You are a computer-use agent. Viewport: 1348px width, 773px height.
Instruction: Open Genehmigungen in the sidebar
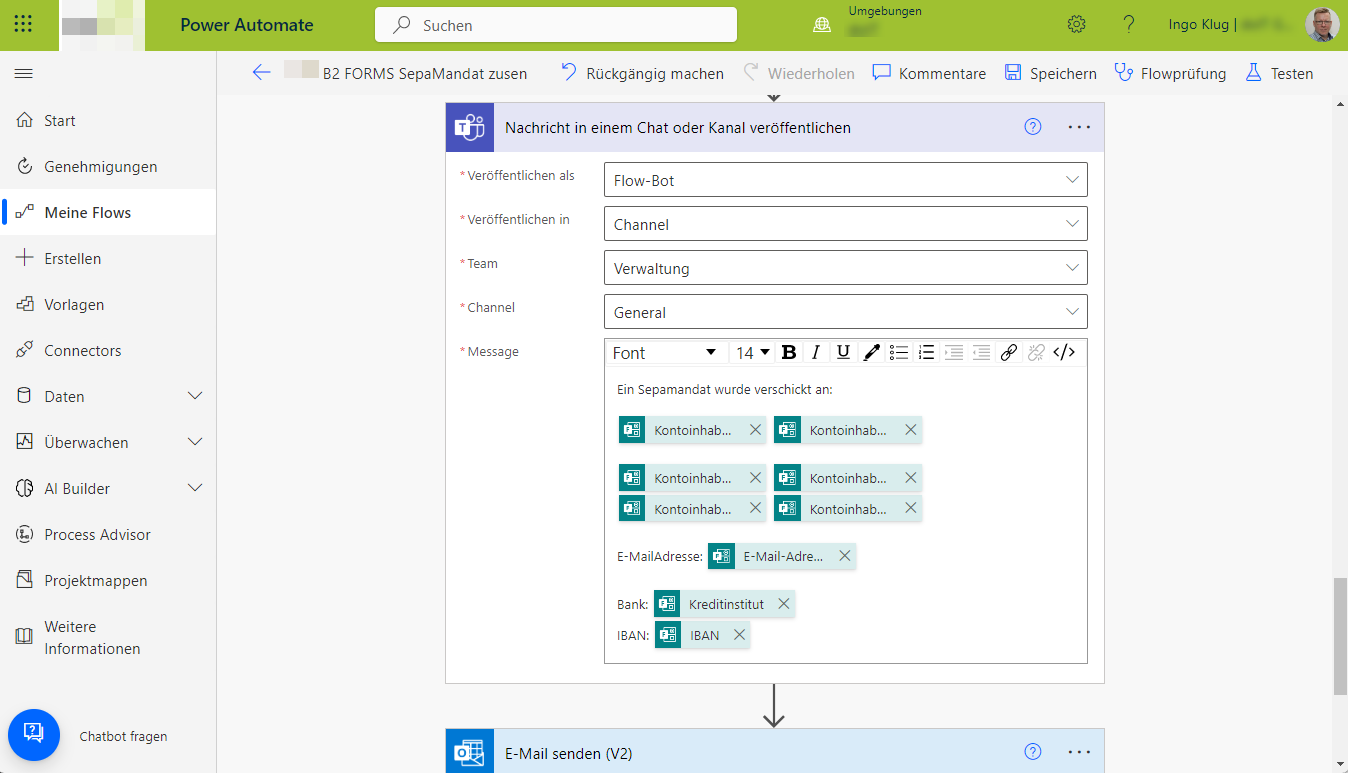[x=108, y=166]
